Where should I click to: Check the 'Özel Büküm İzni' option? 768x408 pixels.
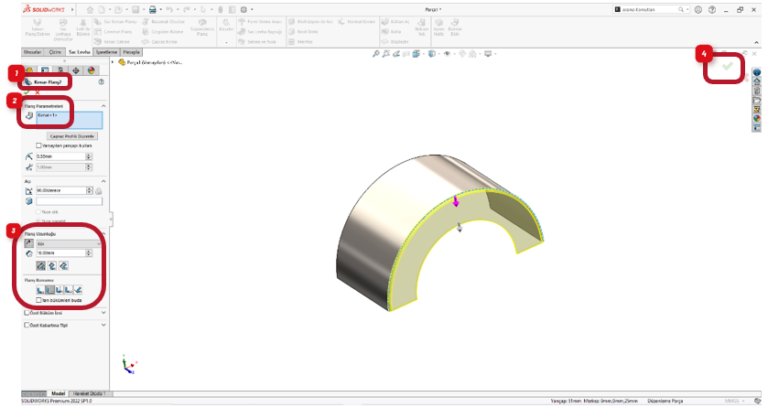coord(25,313)
